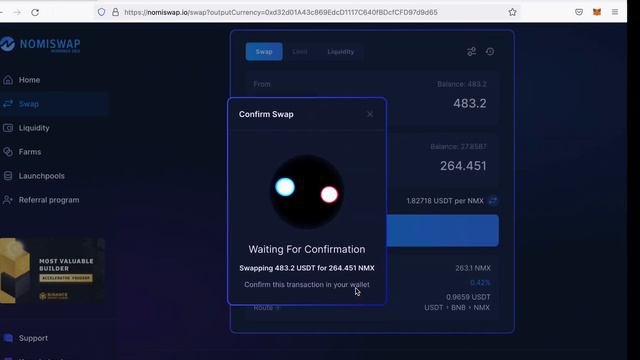Click the Support chat icon

(8, 338)
